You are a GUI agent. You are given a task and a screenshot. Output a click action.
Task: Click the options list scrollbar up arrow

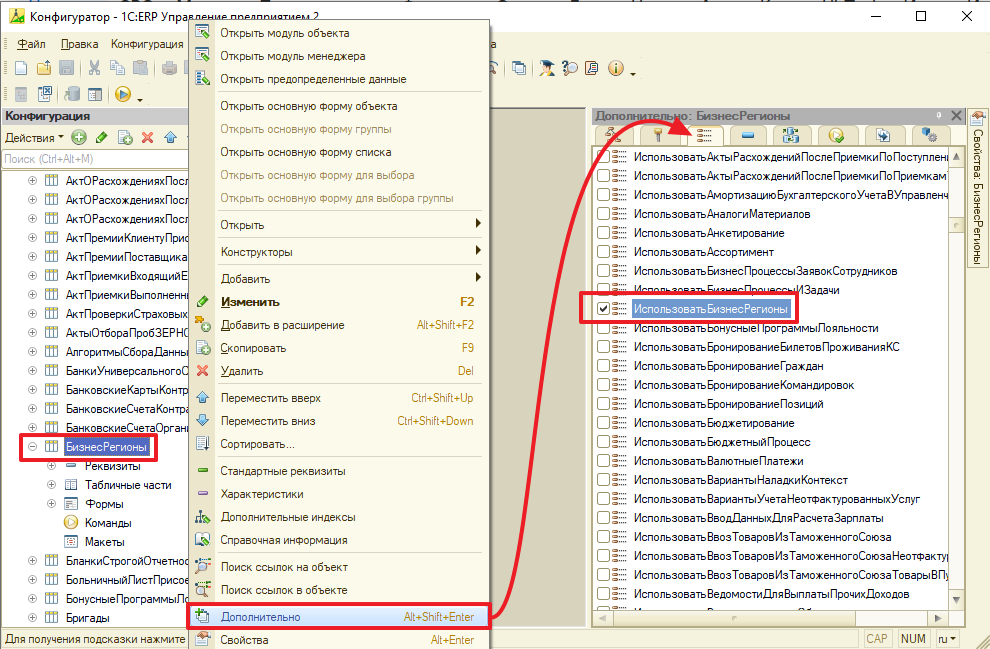click(956, 156)
